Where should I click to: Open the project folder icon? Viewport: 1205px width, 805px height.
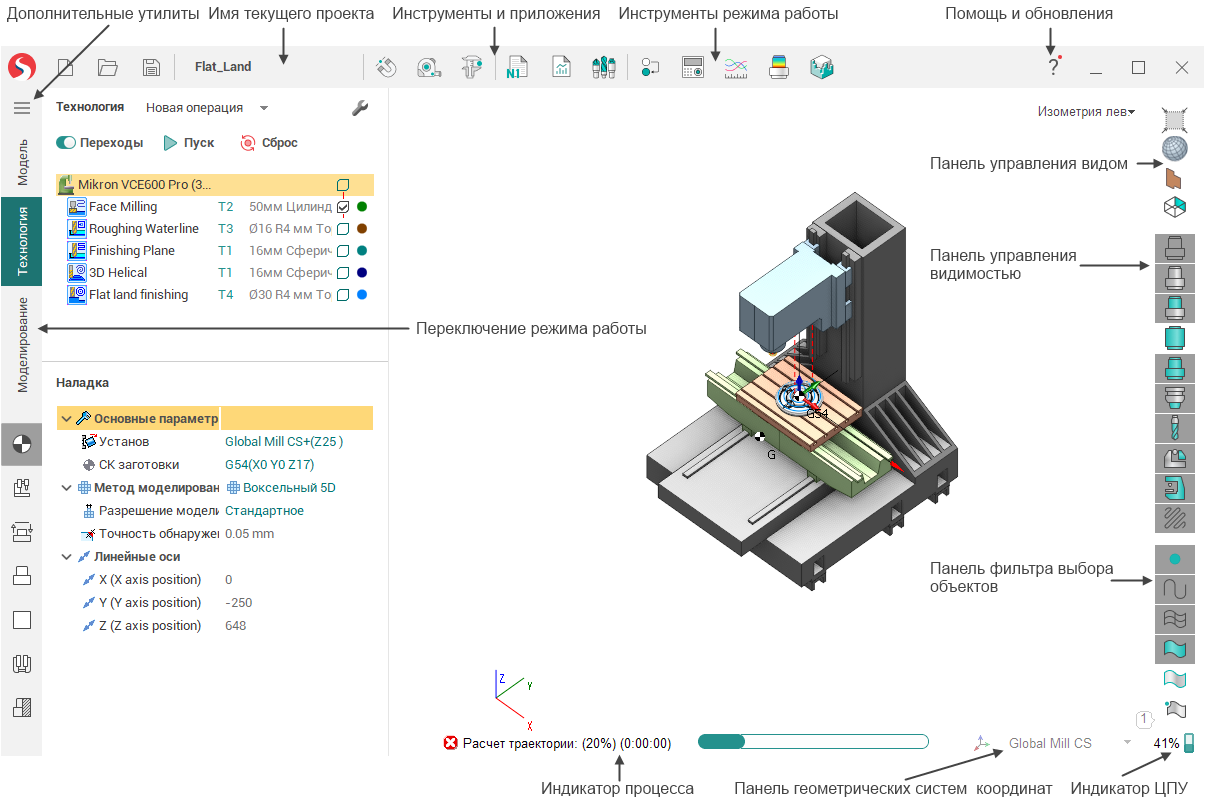[108, 68]
